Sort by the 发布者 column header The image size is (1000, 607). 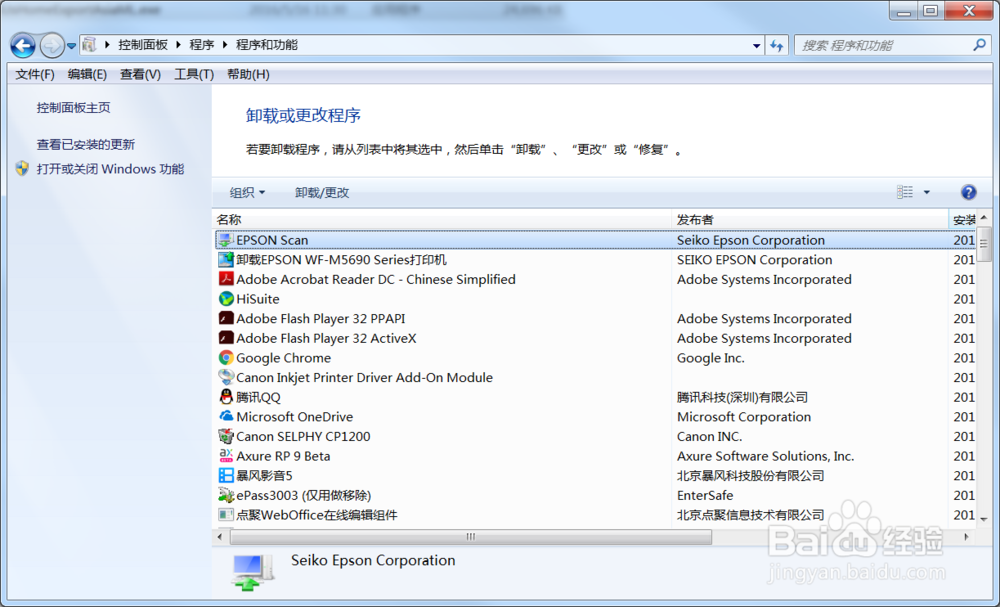tap(811, 220)
